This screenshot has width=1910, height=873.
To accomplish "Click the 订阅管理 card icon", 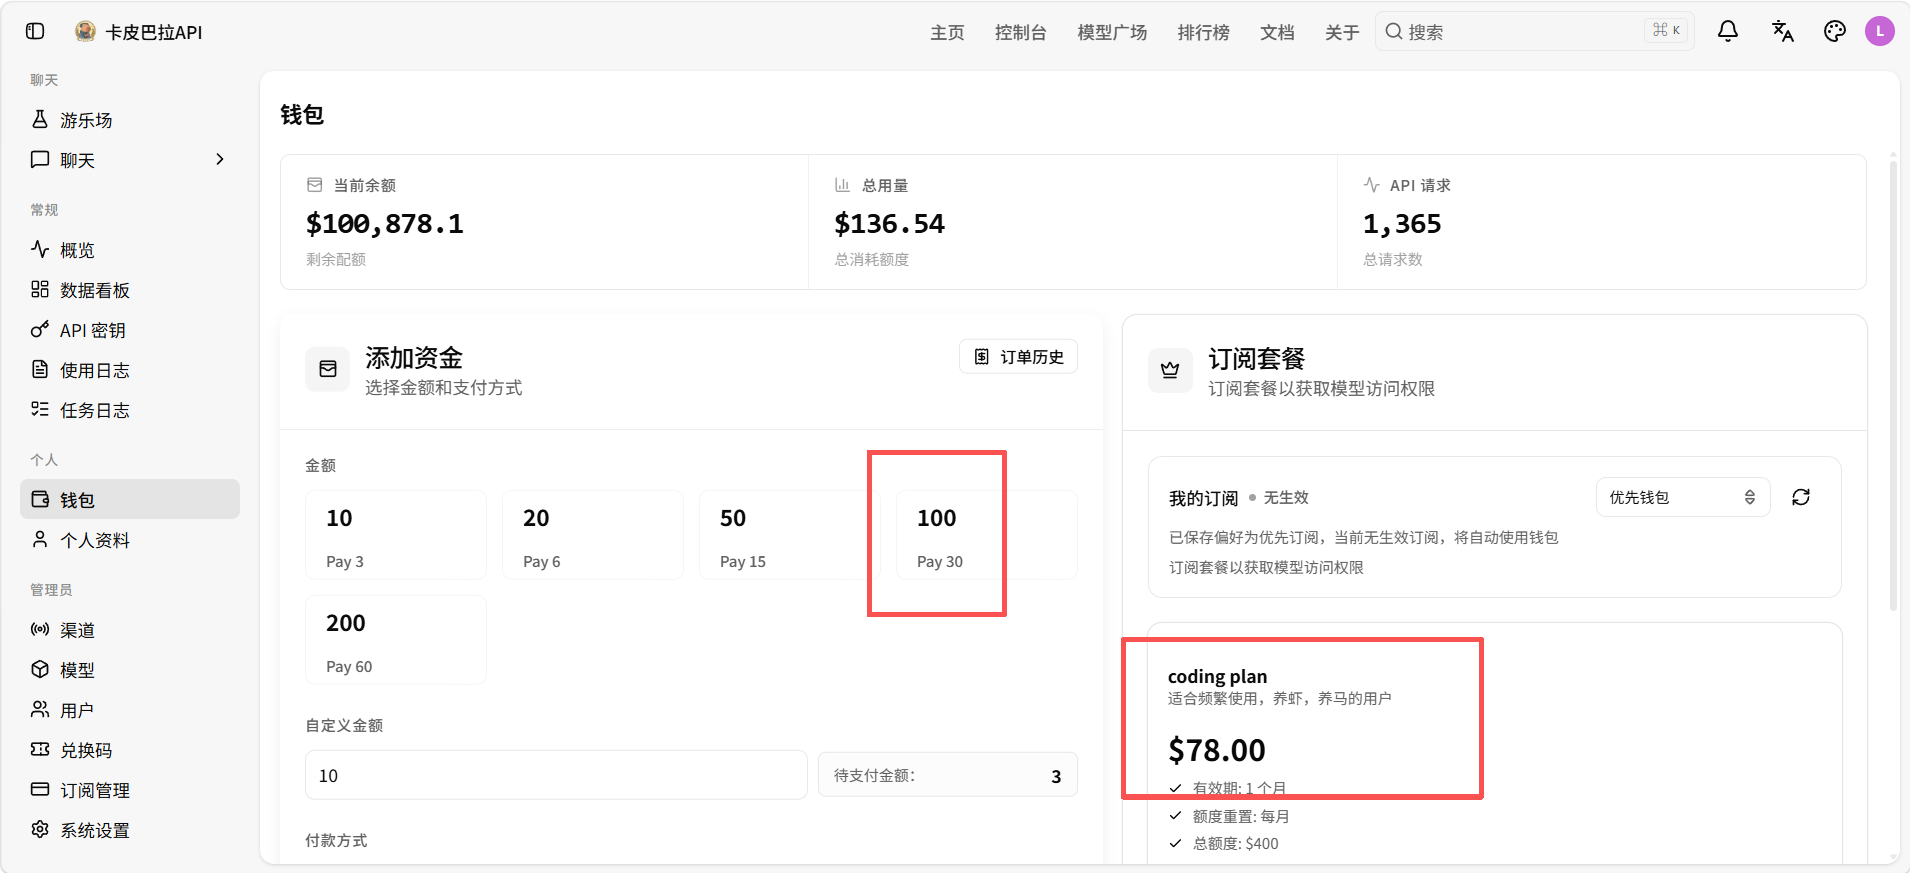I will (x=40, y=789).
